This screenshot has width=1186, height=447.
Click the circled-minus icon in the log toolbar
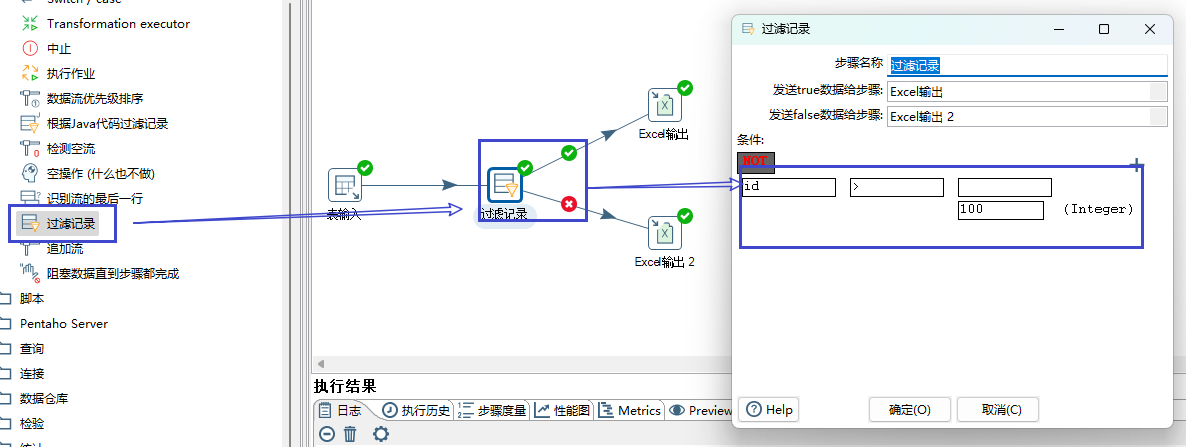pos(327,434)
